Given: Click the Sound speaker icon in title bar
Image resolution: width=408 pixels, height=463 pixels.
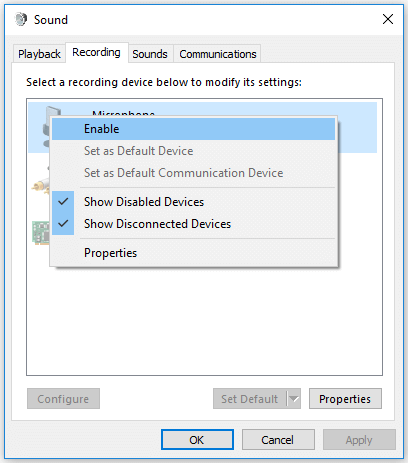Looking at the screenshot, I should click(21, 19).
